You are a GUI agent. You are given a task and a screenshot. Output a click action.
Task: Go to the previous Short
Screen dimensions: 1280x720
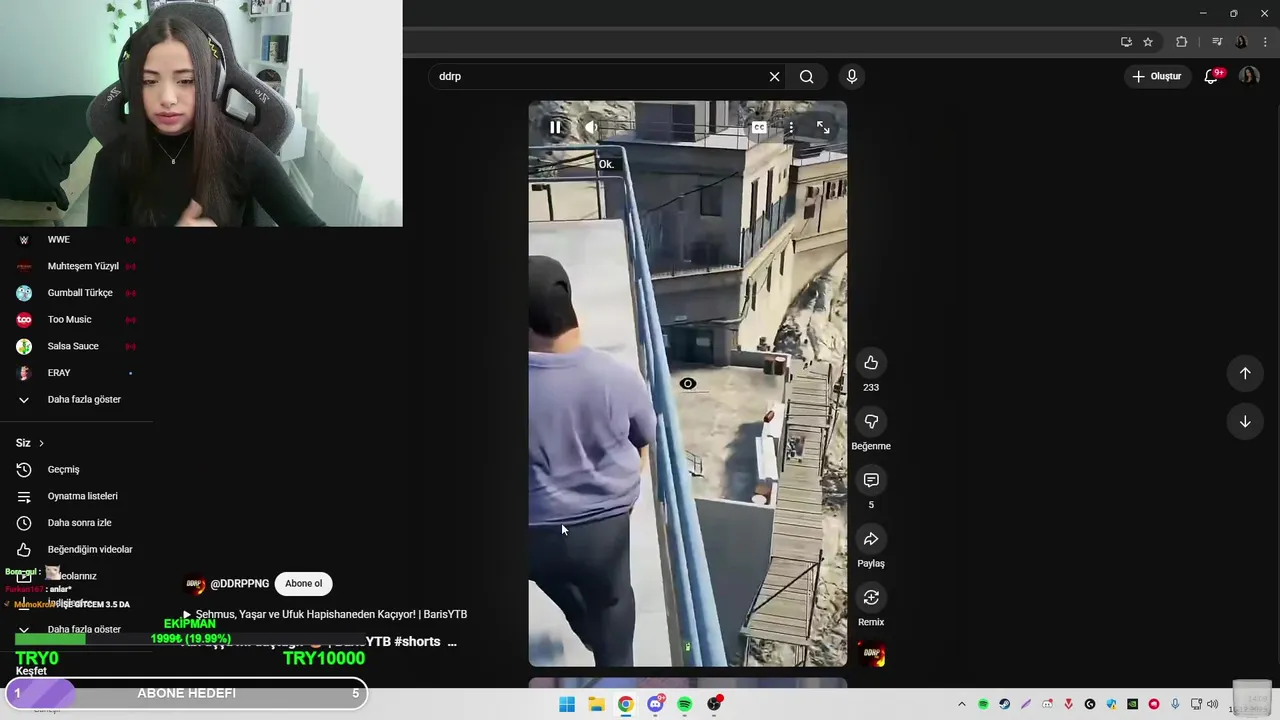coord(1245,373)
